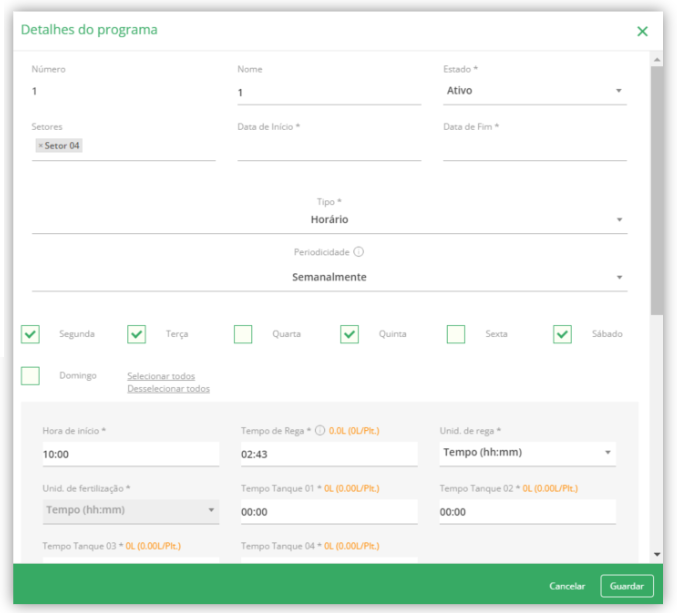Click the Tempo de Rega info icon

(x=320, y=430)
